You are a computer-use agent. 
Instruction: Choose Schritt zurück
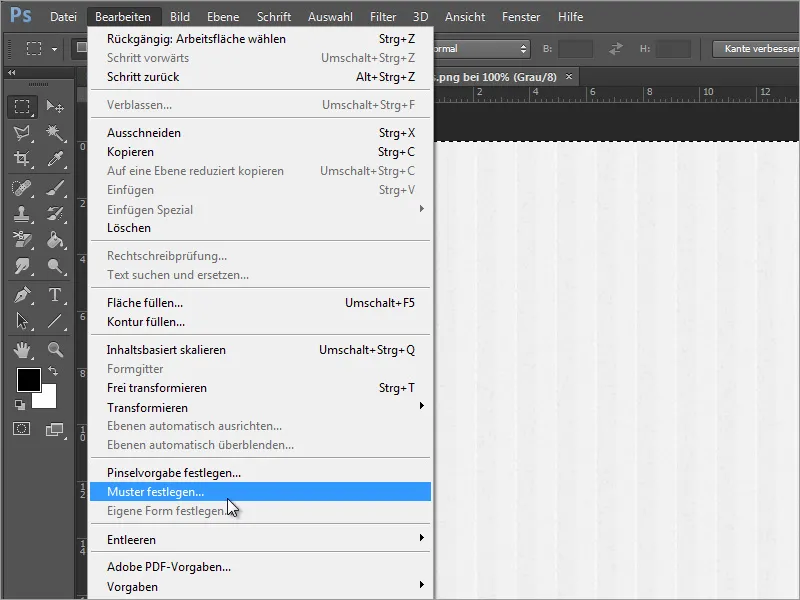(x=260, y=77)
